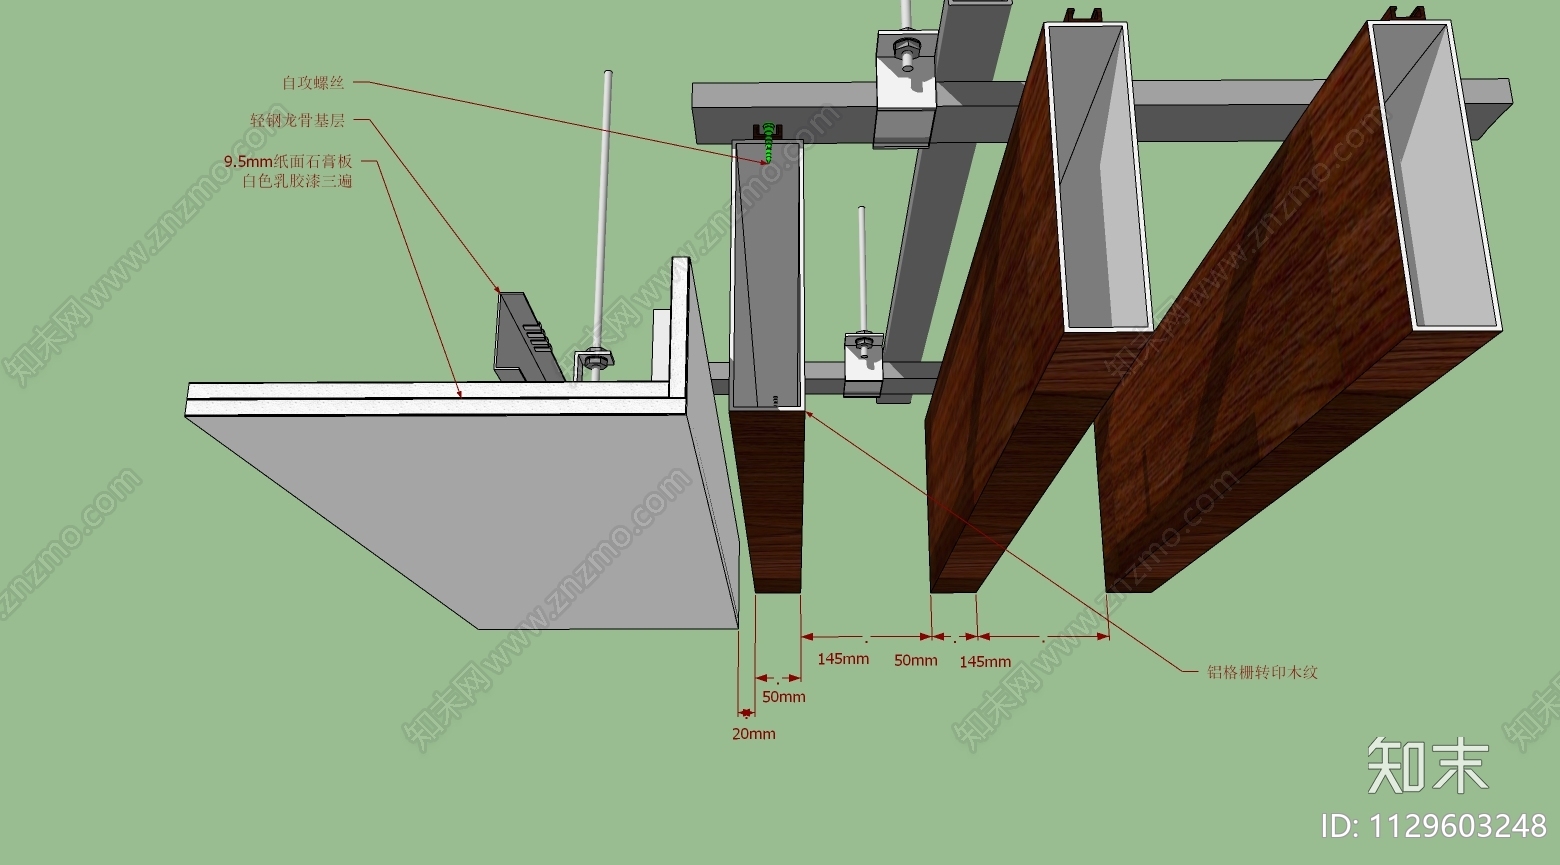Click the 白色乳胶漆三遍 label
The height and width of the screenshot is (865, 1560).
(x=297, y=181)
